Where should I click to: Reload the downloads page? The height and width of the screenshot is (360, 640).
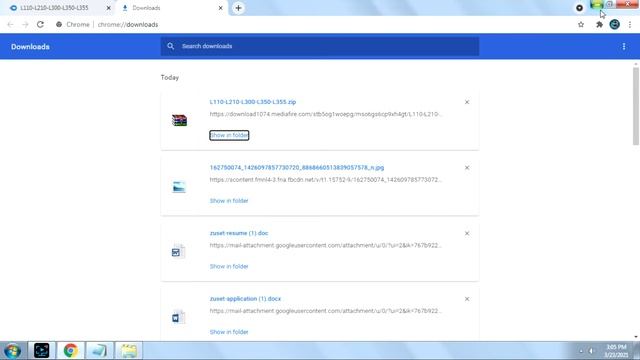coord(40,24)
